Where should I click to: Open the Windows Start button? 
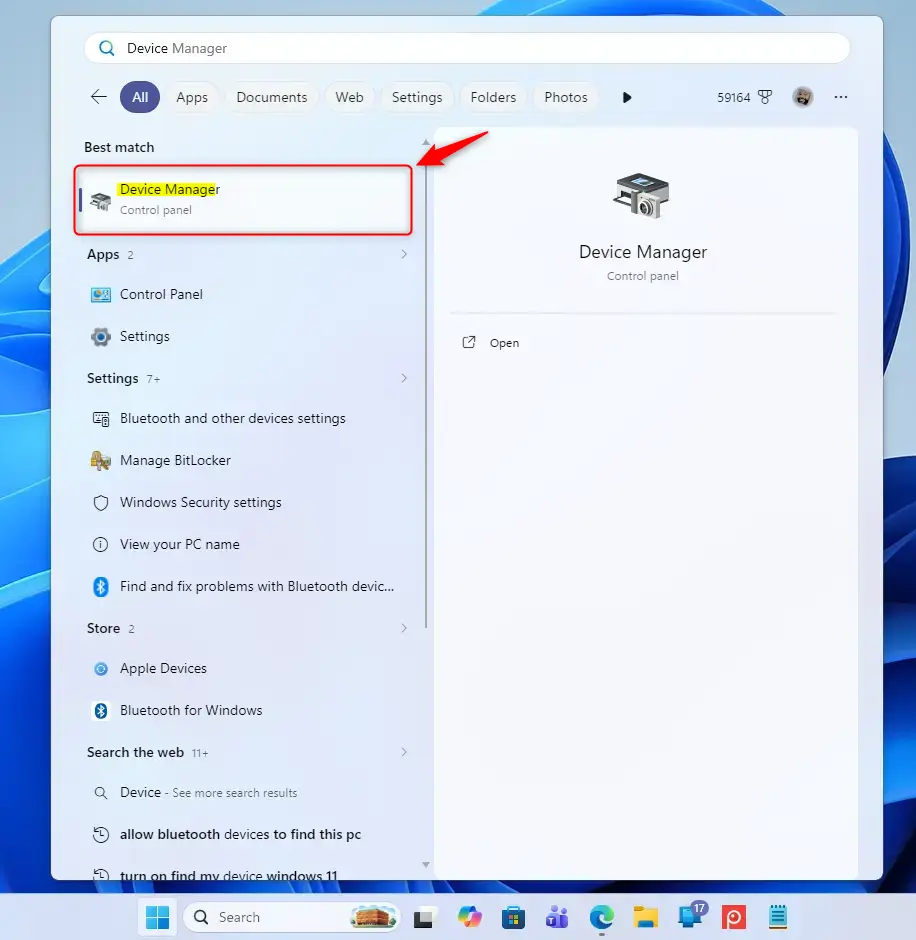(157, 917)
